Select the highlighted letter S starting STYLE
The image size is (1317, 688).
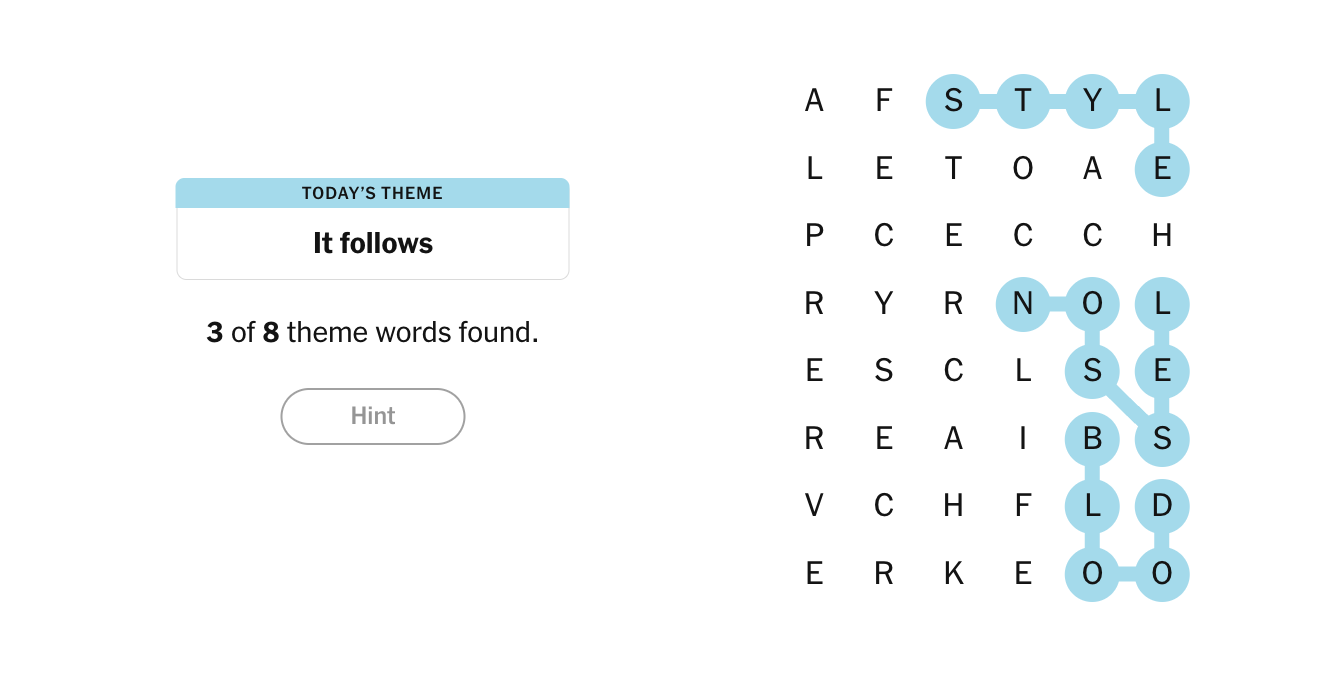click(952, 100)
